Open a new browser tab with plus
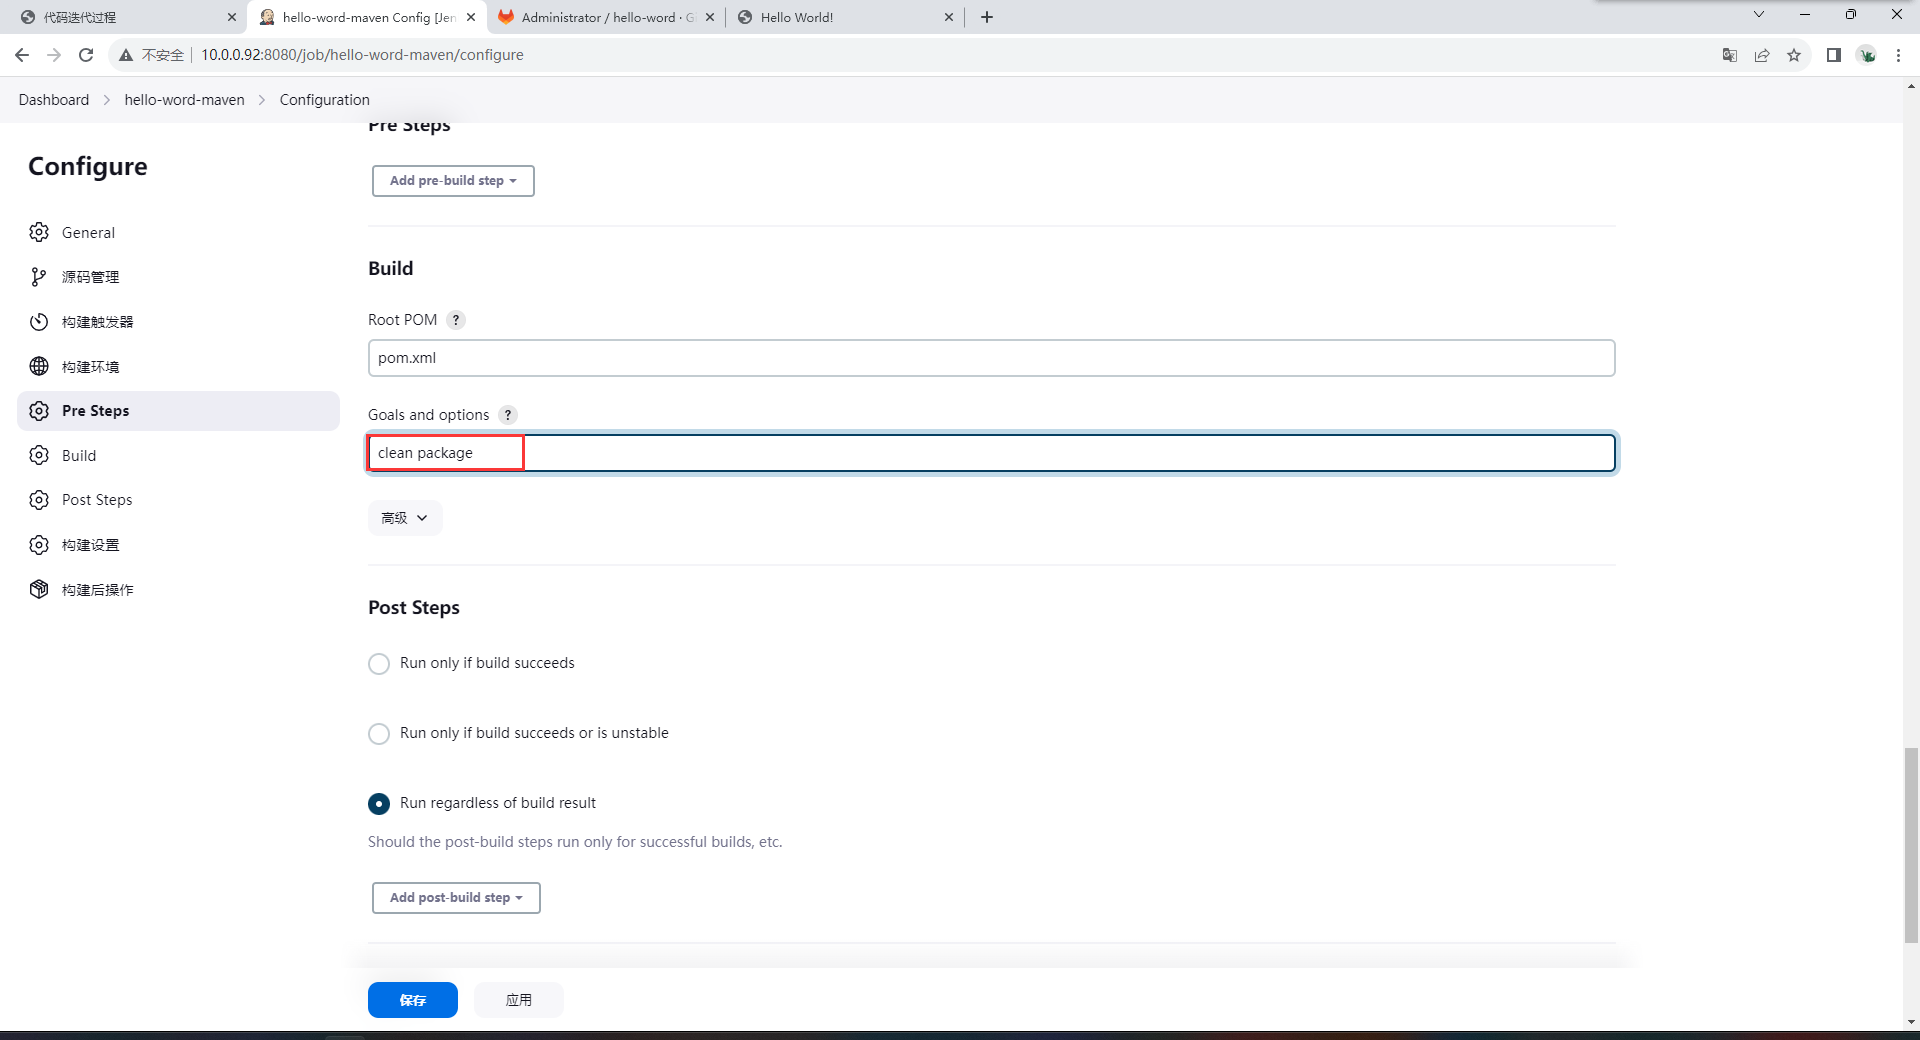 (x=987, y=17)
